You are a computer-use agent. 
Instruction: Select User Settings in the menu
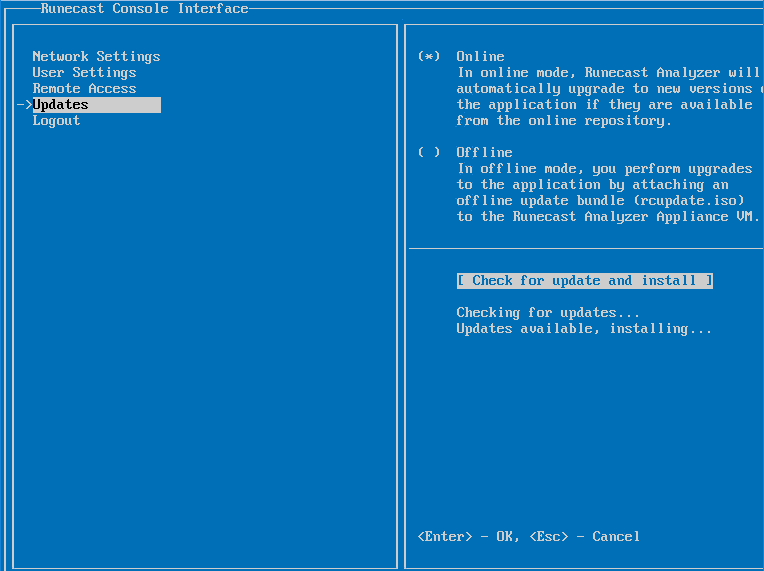click(x=84, y=73)
